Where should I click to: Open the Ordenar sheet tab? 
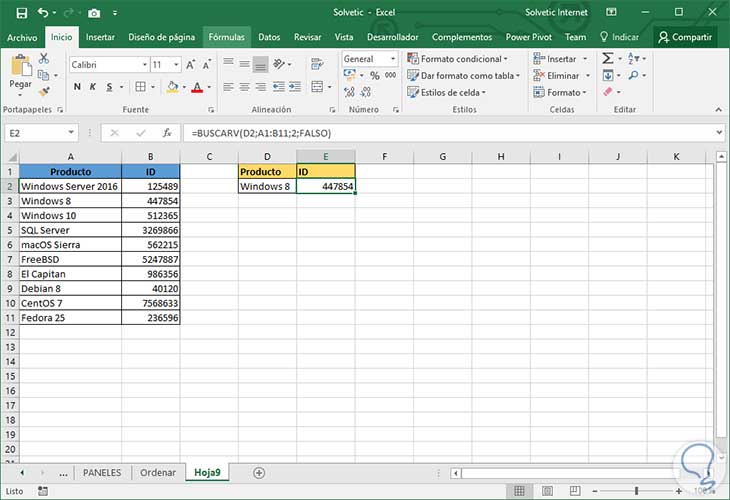point(158,473)
